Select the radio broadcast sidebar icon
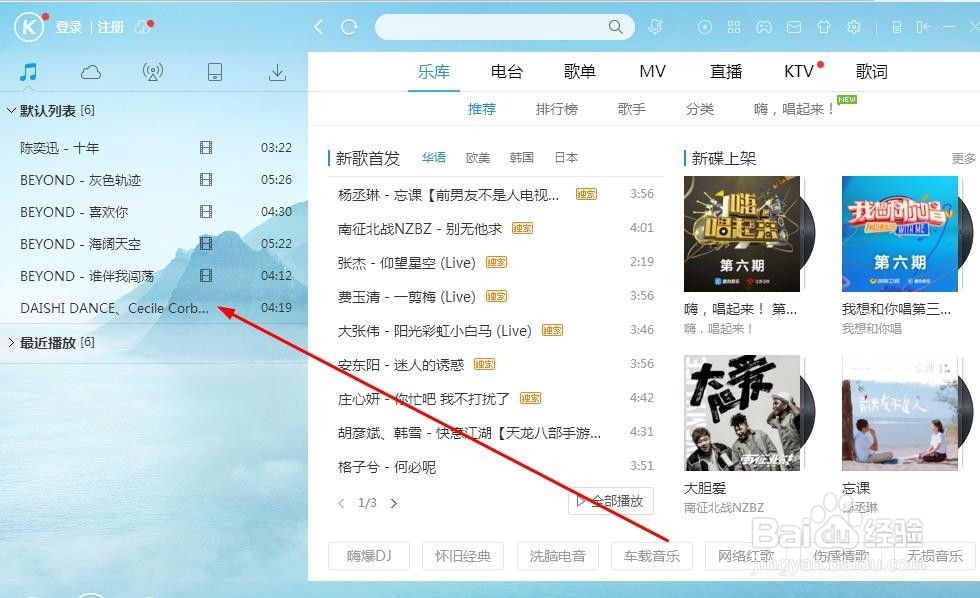 [x=152, y=72]
